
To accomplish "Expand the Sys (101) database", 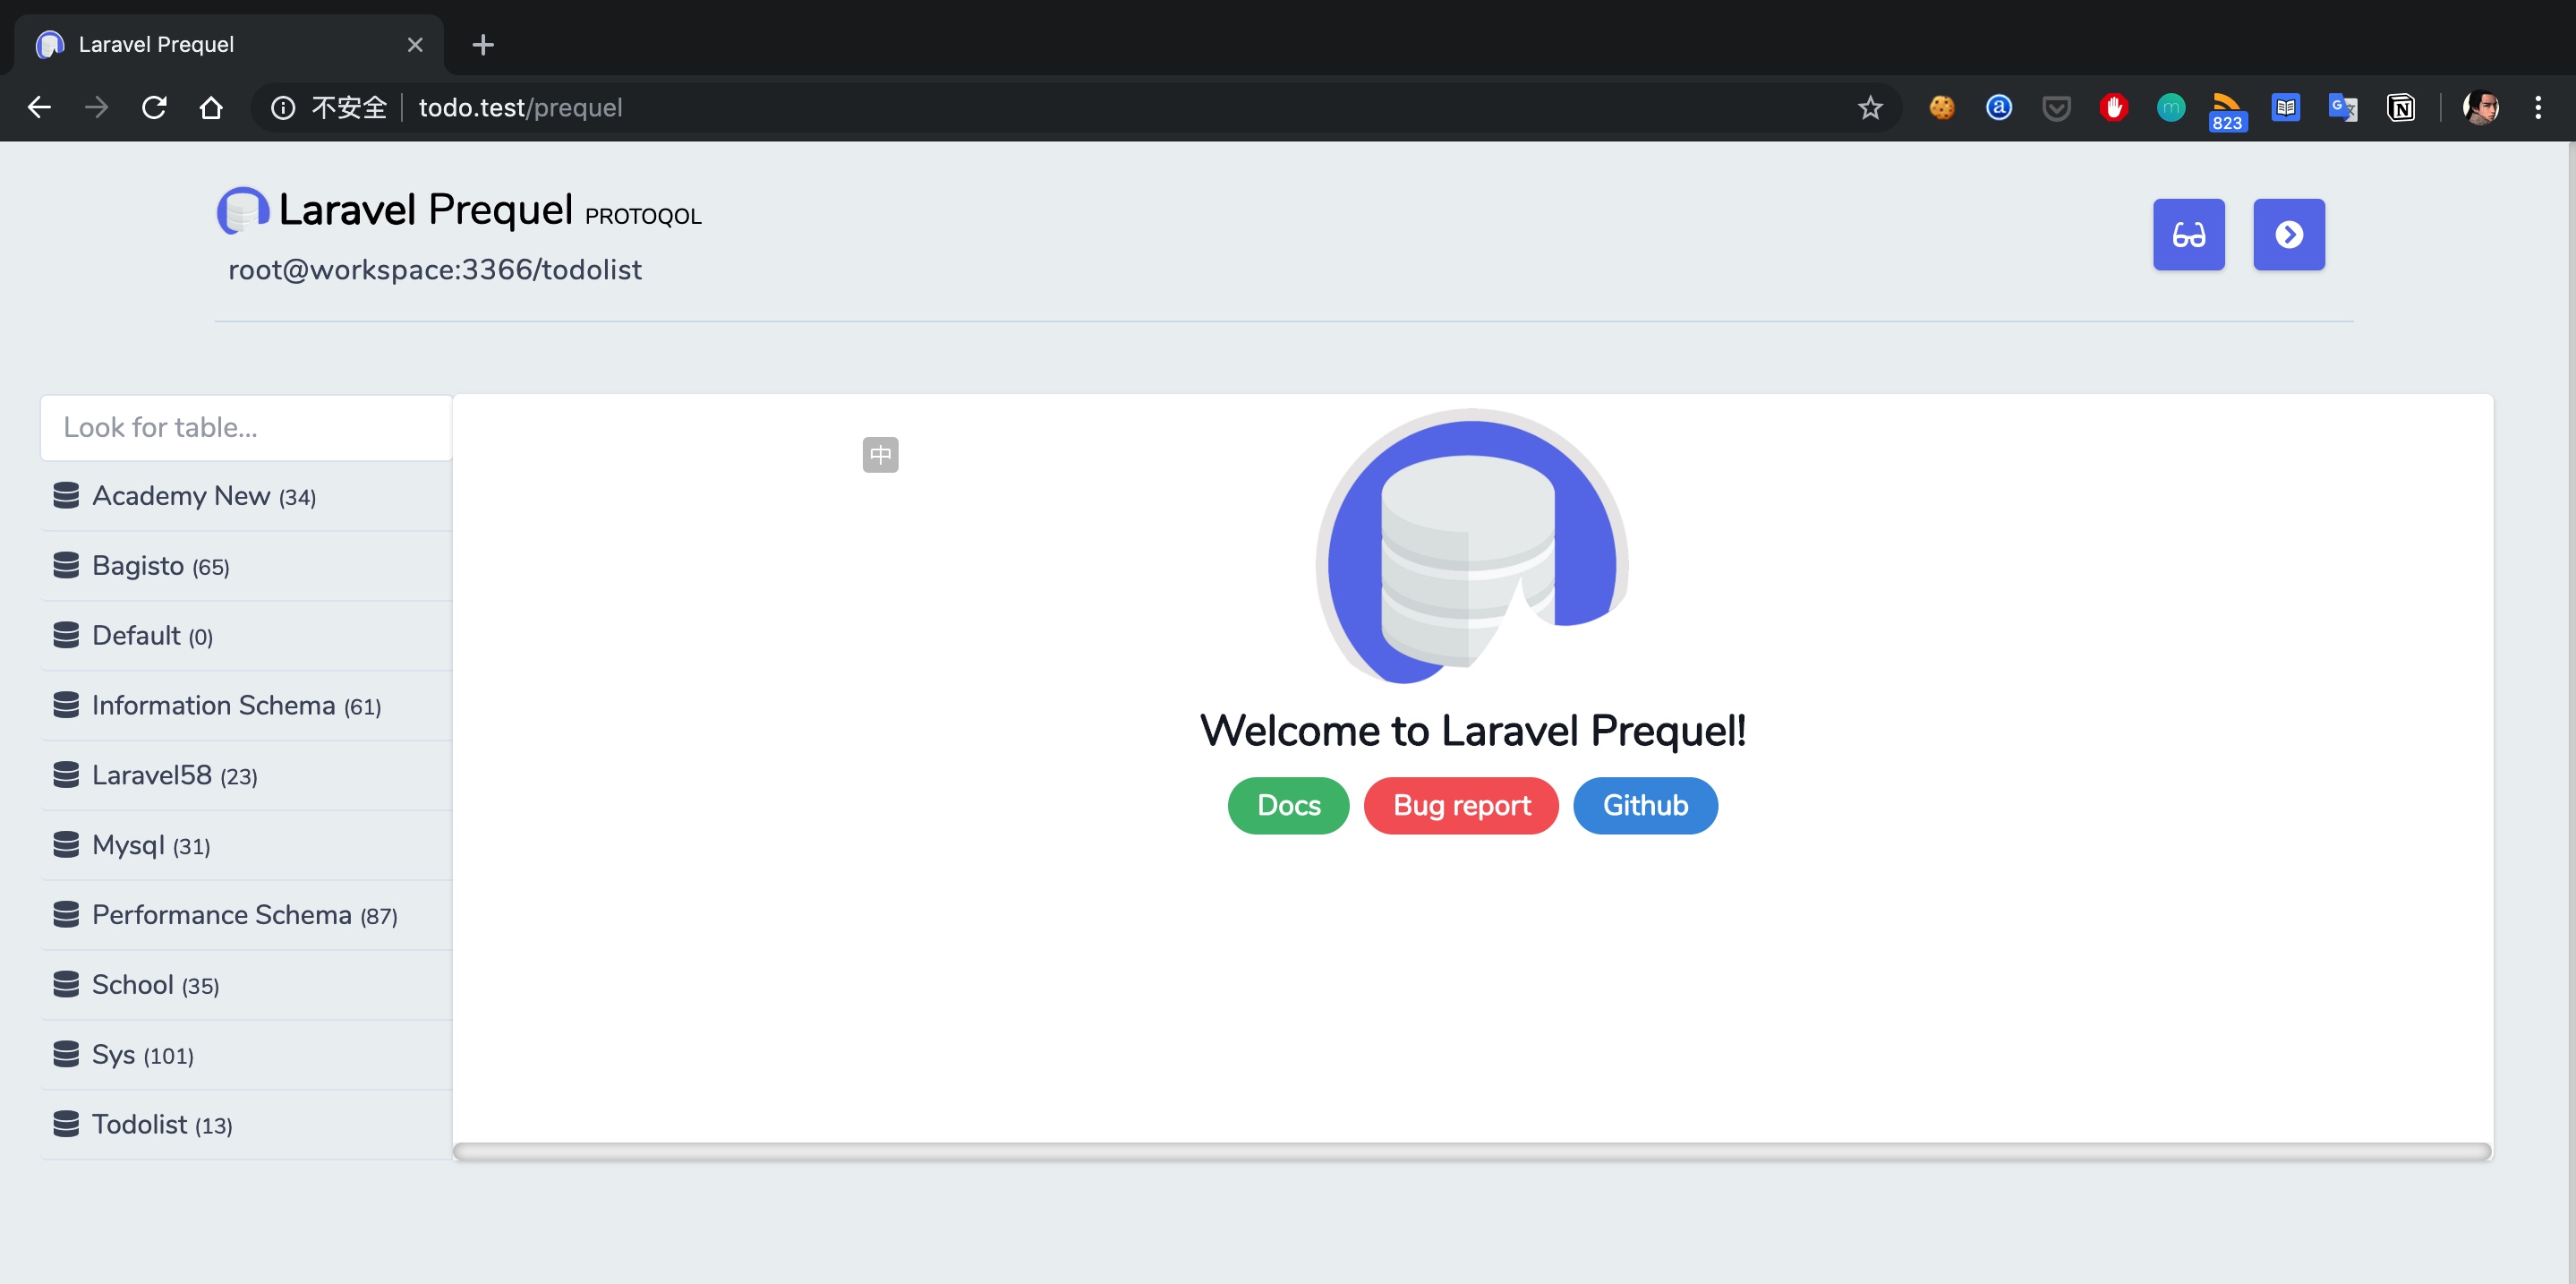I will coord(246,1055).
